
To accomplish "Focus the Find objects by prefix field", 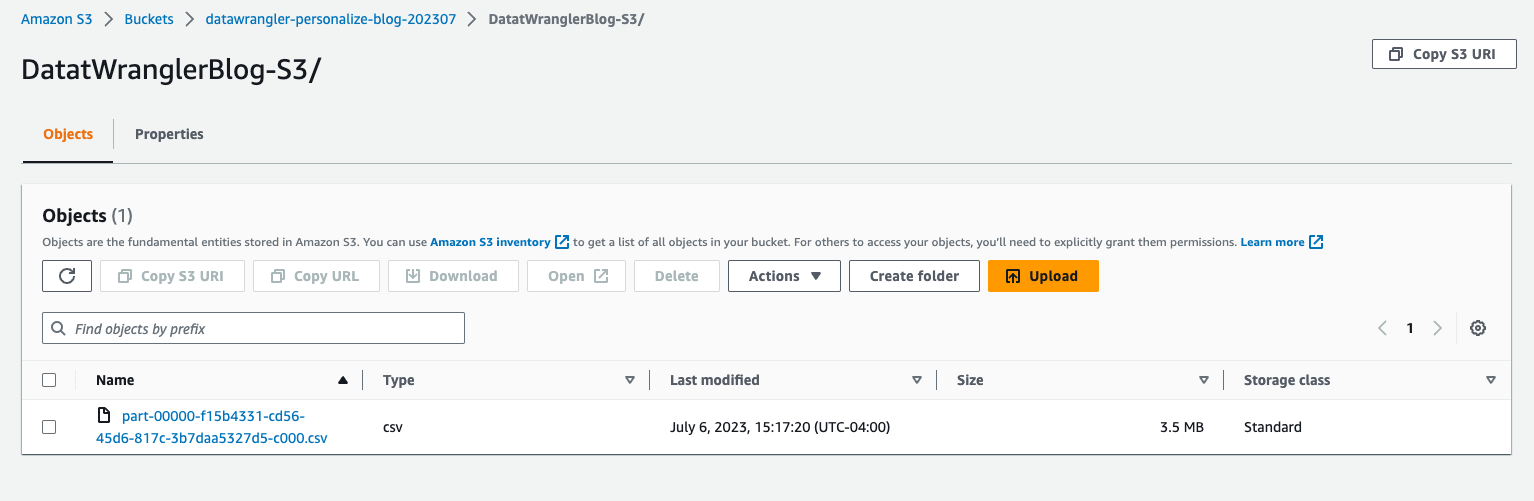I will pos(253,328).
